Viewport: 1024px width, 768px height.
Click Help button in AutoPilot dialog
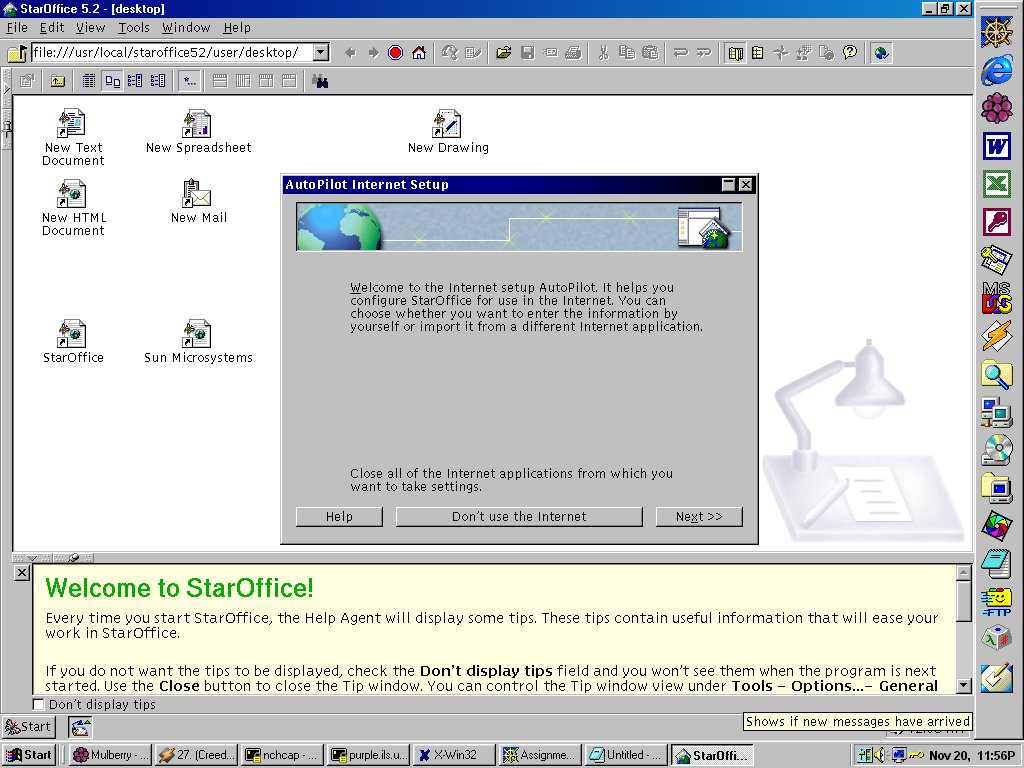pos(340,517)
